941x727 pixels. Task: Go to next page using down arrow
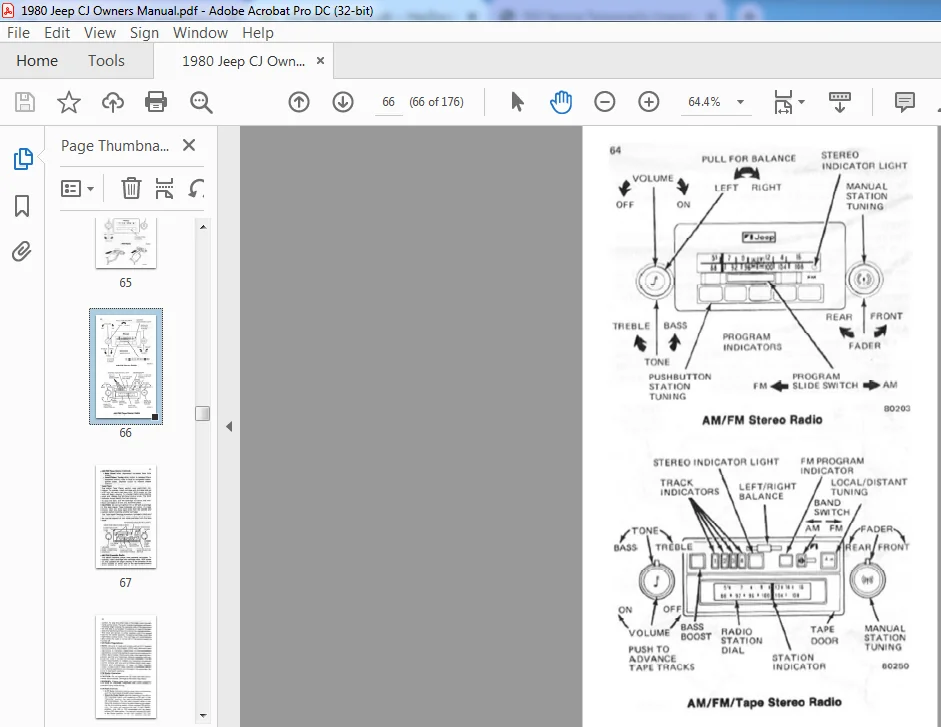343,102
